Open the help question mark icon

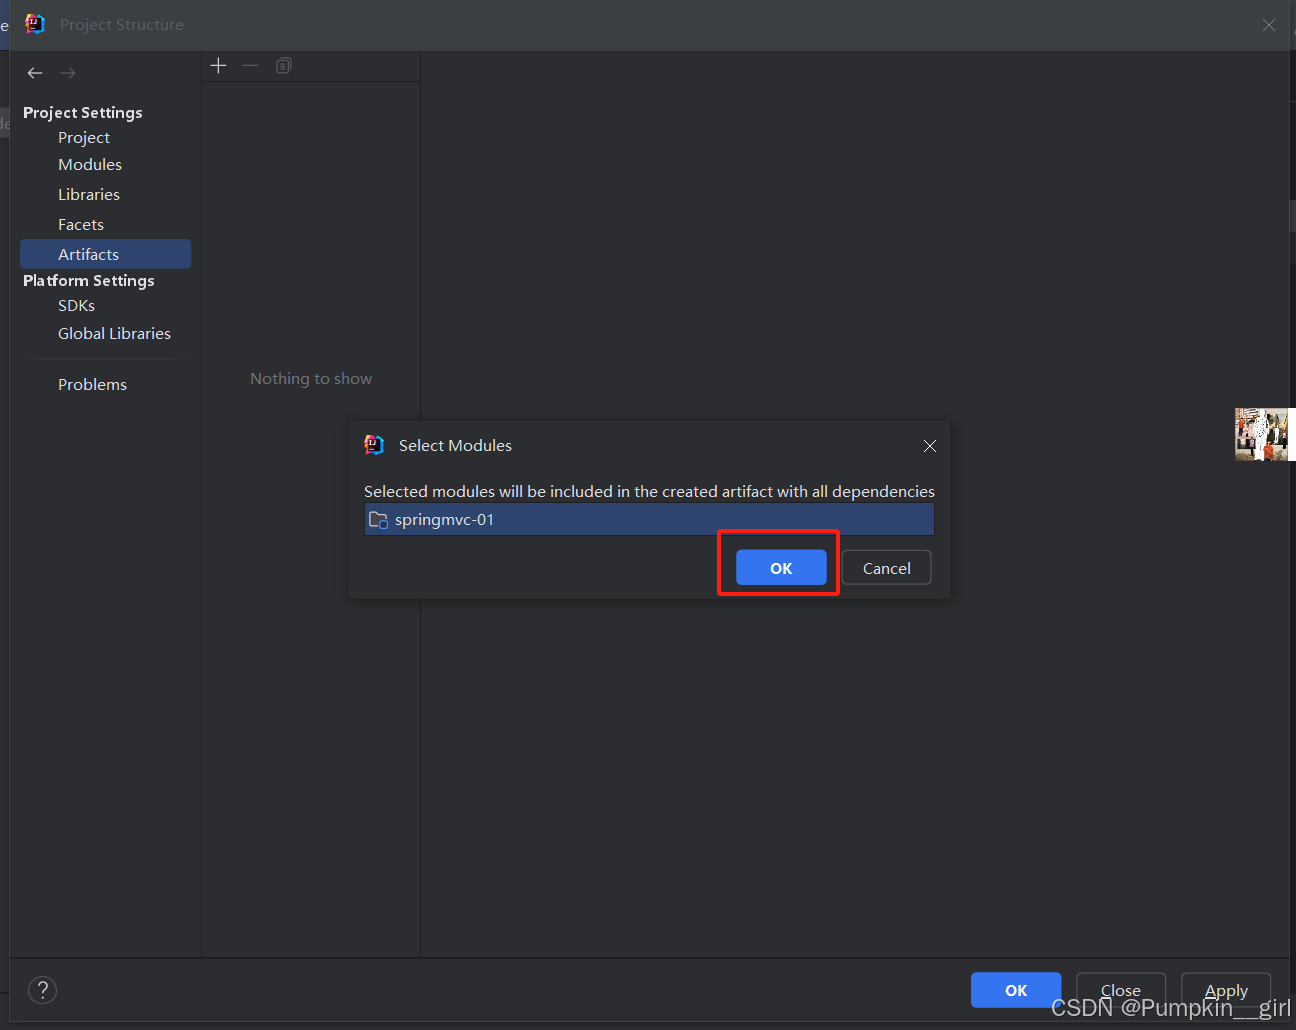tap(42, 990)
